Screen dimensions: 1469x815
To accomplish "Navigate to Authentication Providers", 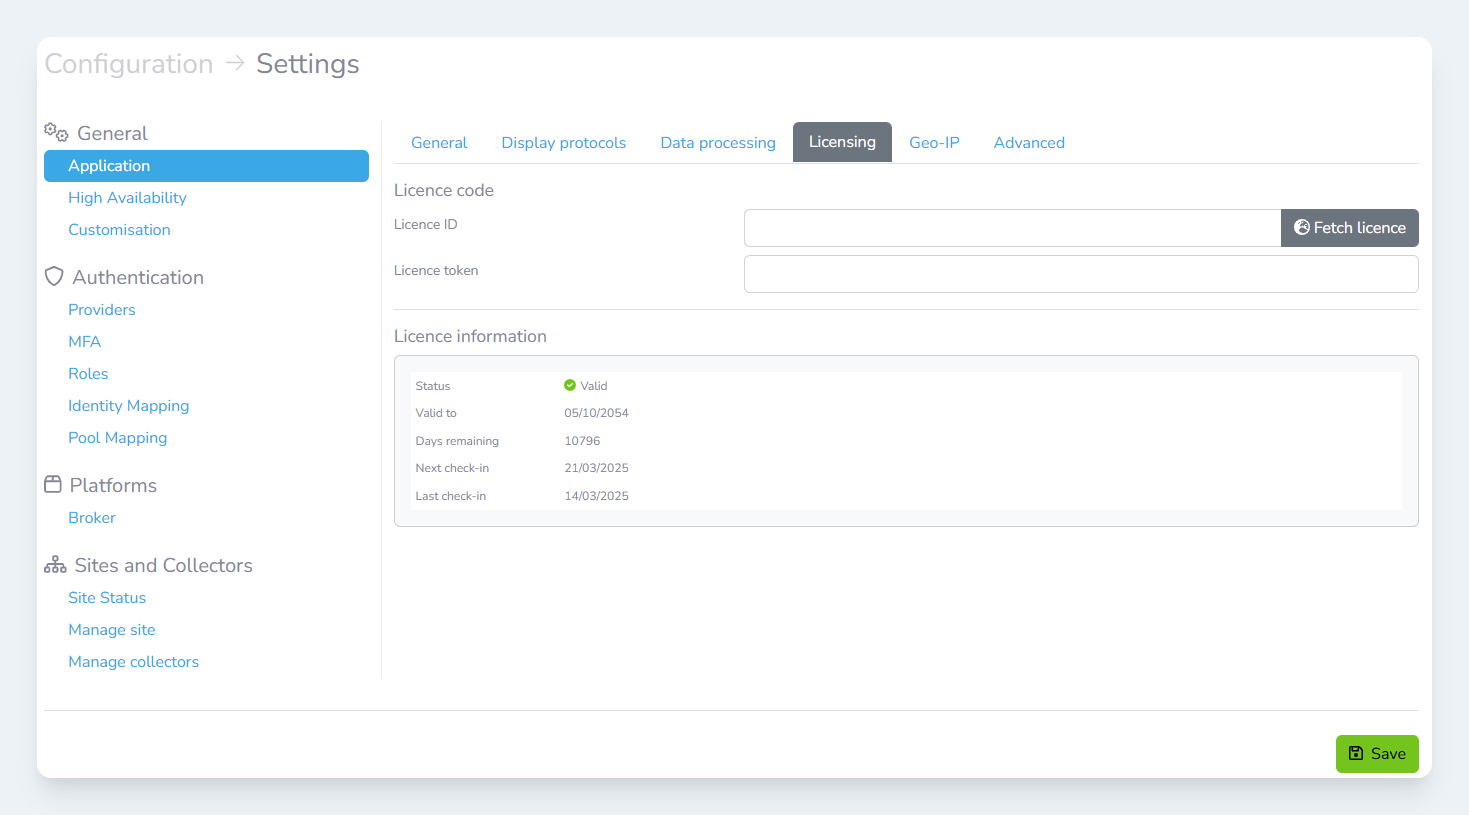I will tap(102, 310).
